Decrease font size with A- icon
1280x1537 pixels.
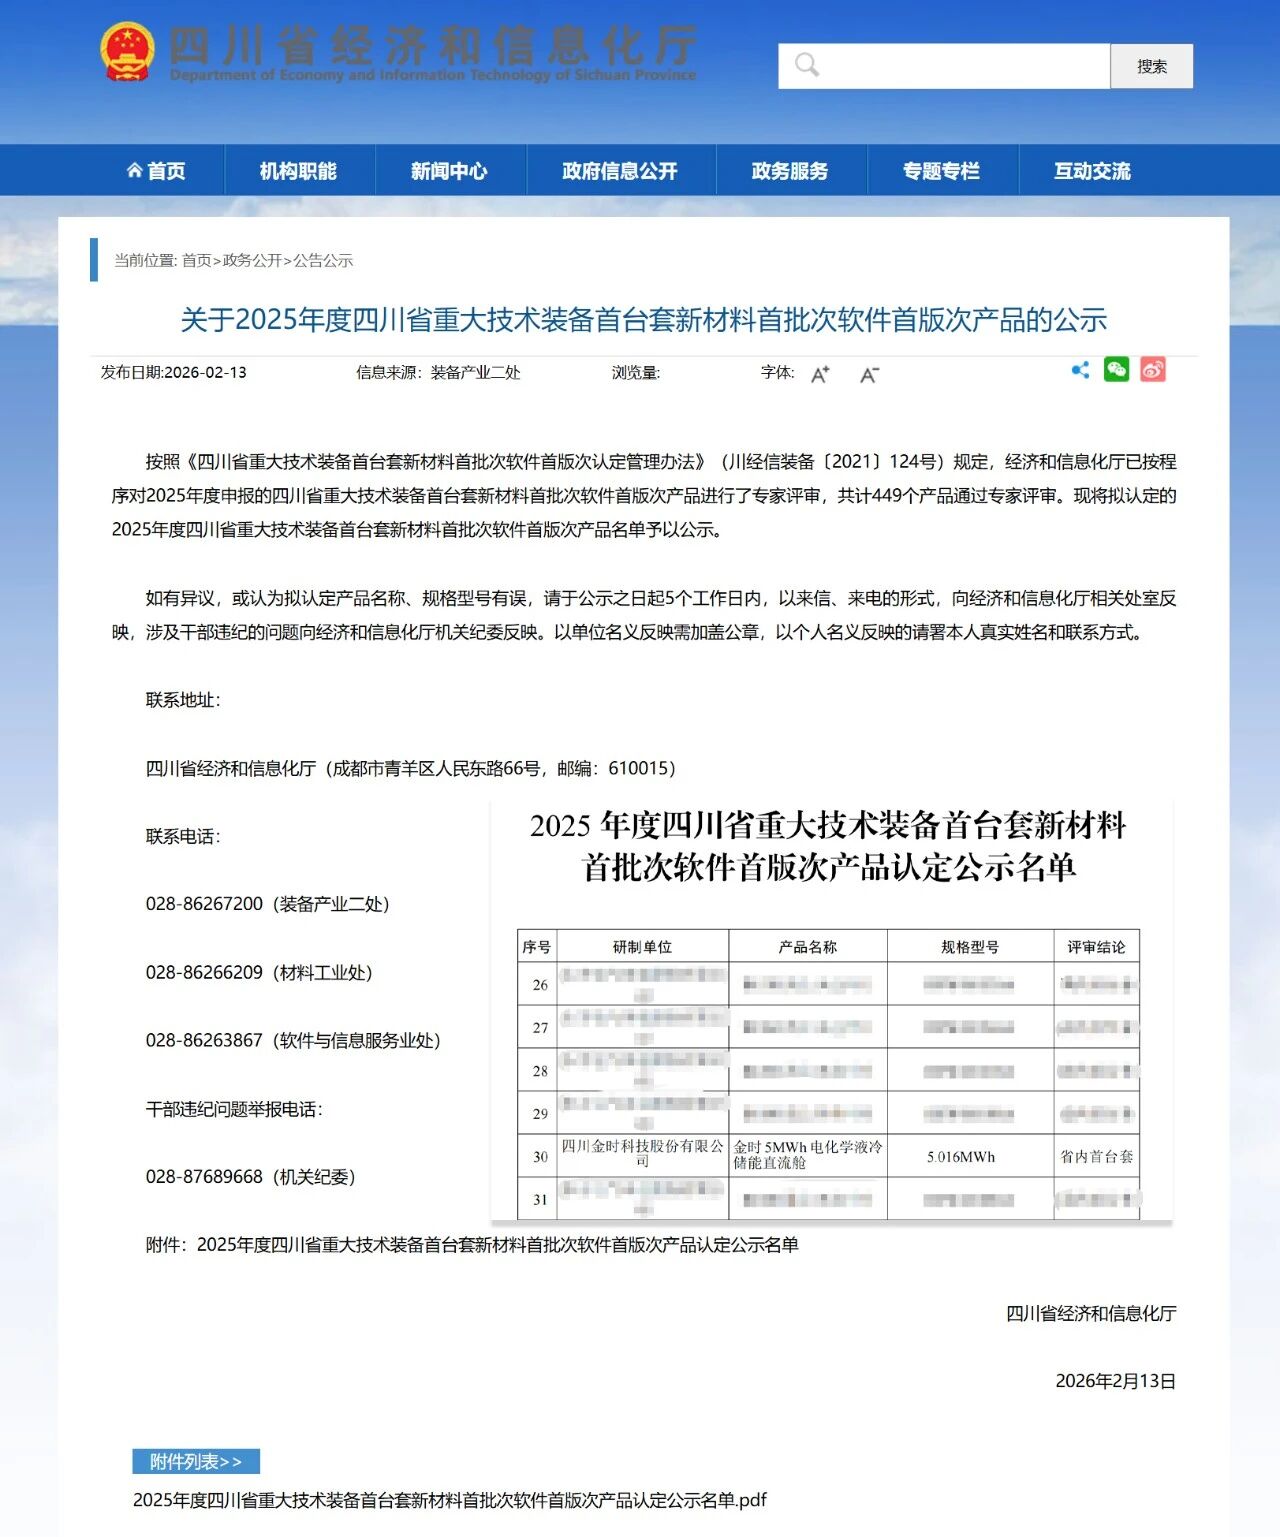(869, 375)
